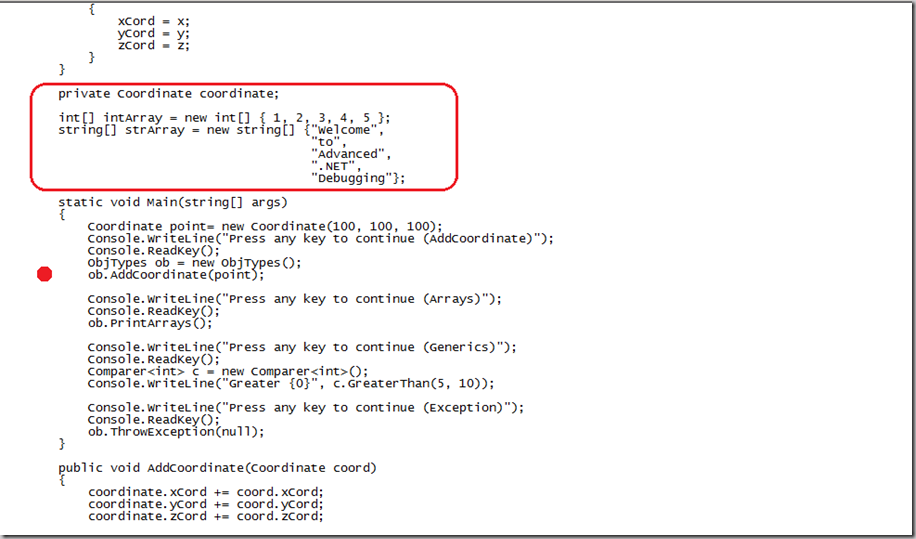Click the "Advanced" string in strArray

click(x=348, y=154)
